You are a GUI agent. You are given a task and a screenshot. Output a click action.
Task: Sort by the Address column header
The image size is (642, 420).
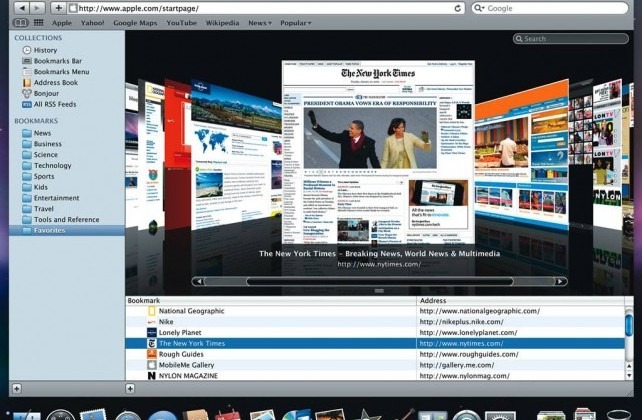[520, 300]
